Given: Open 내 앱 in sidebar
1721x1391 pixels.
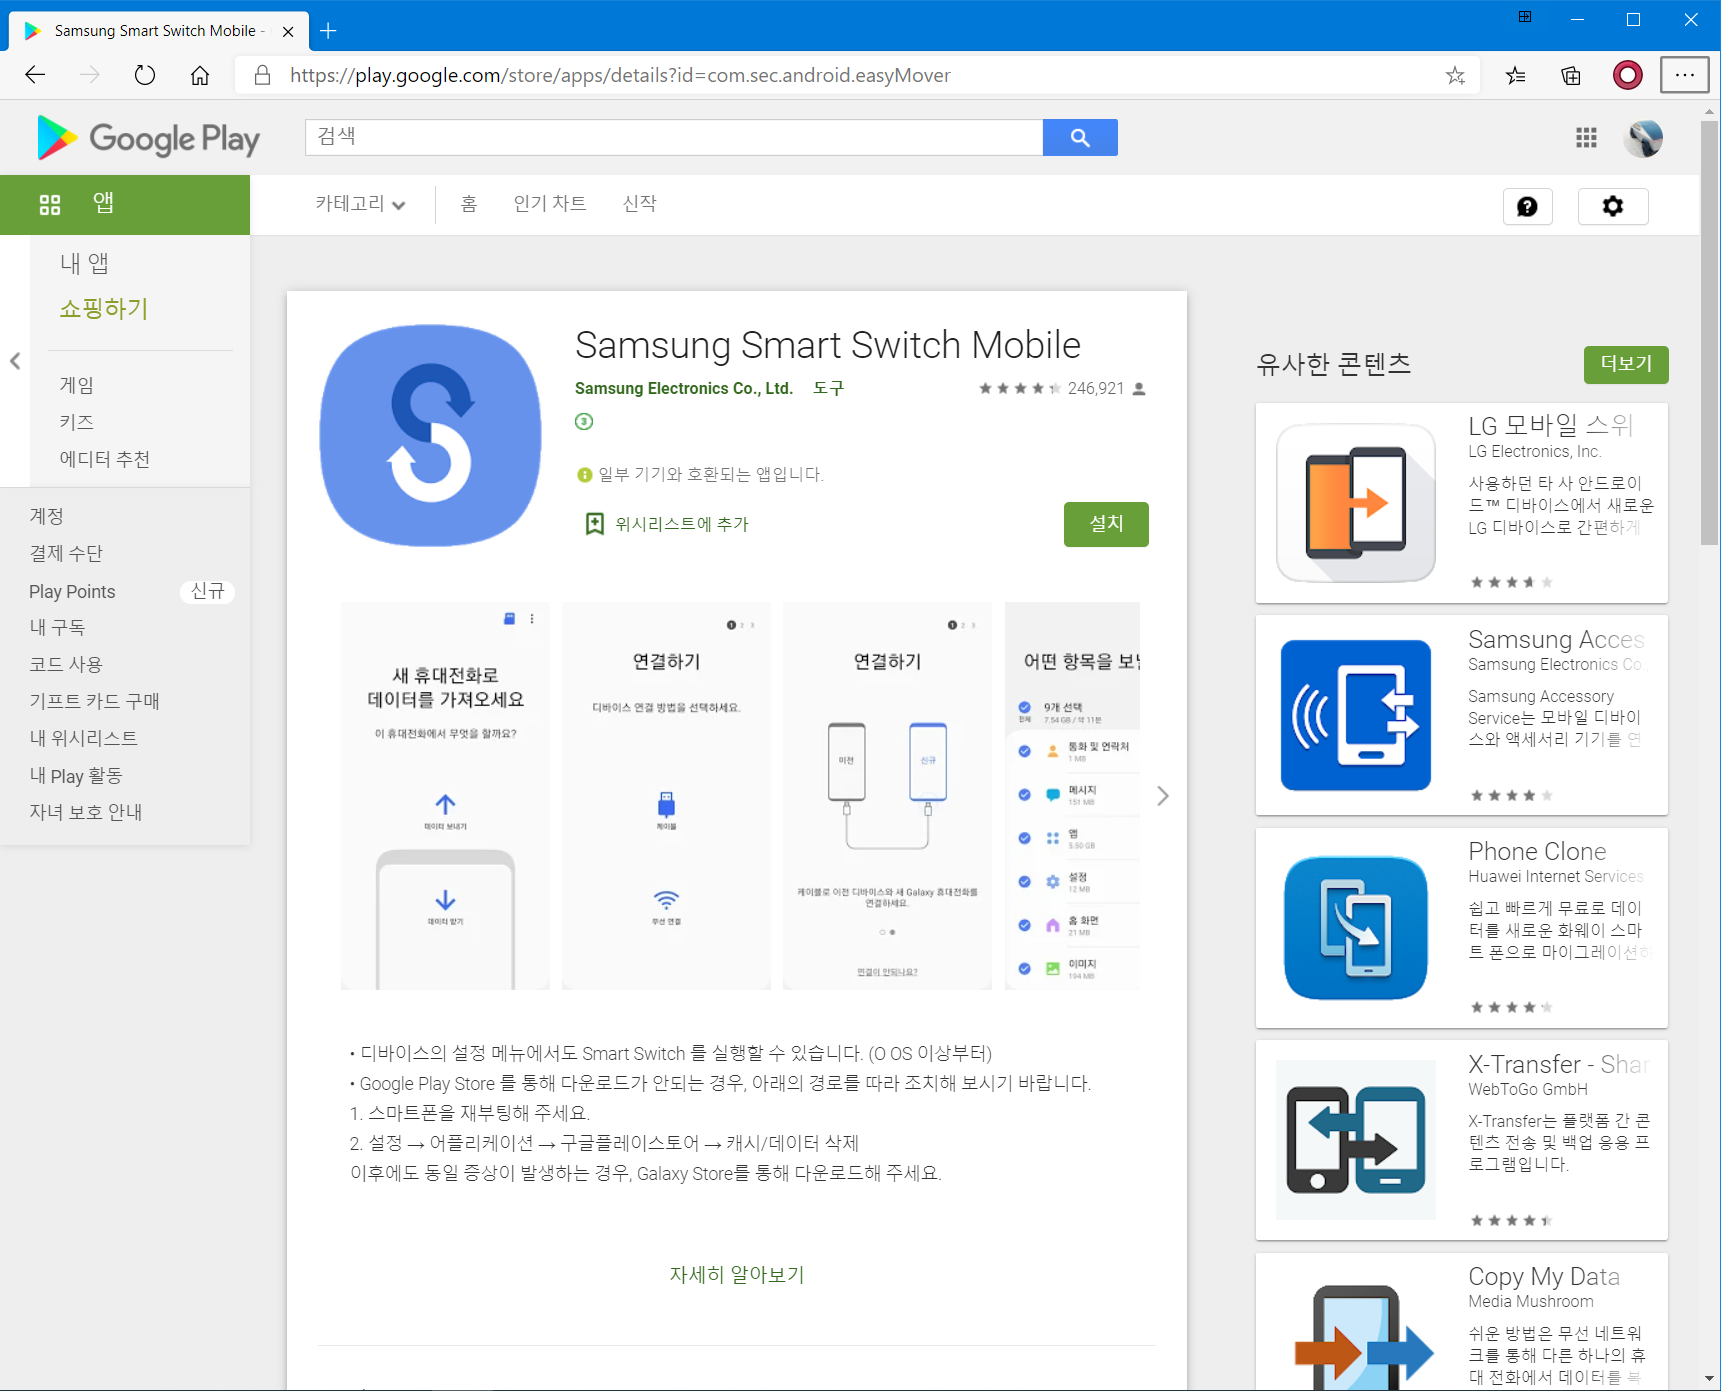Looking at the screenshot, I should point(85,263).
